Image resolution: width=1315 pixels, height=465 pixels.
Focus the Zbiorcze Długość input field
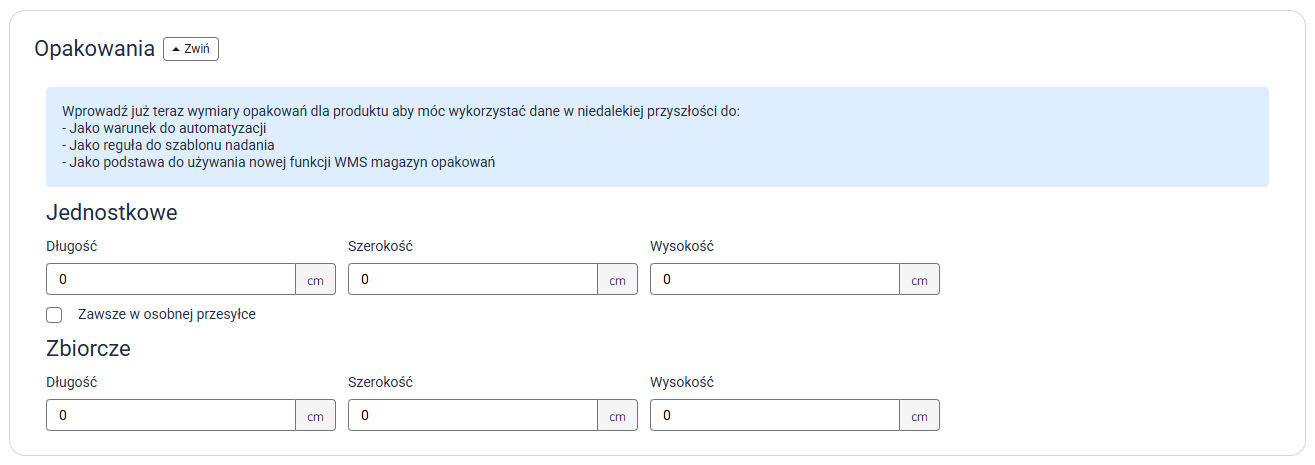[x=170, y=415]
